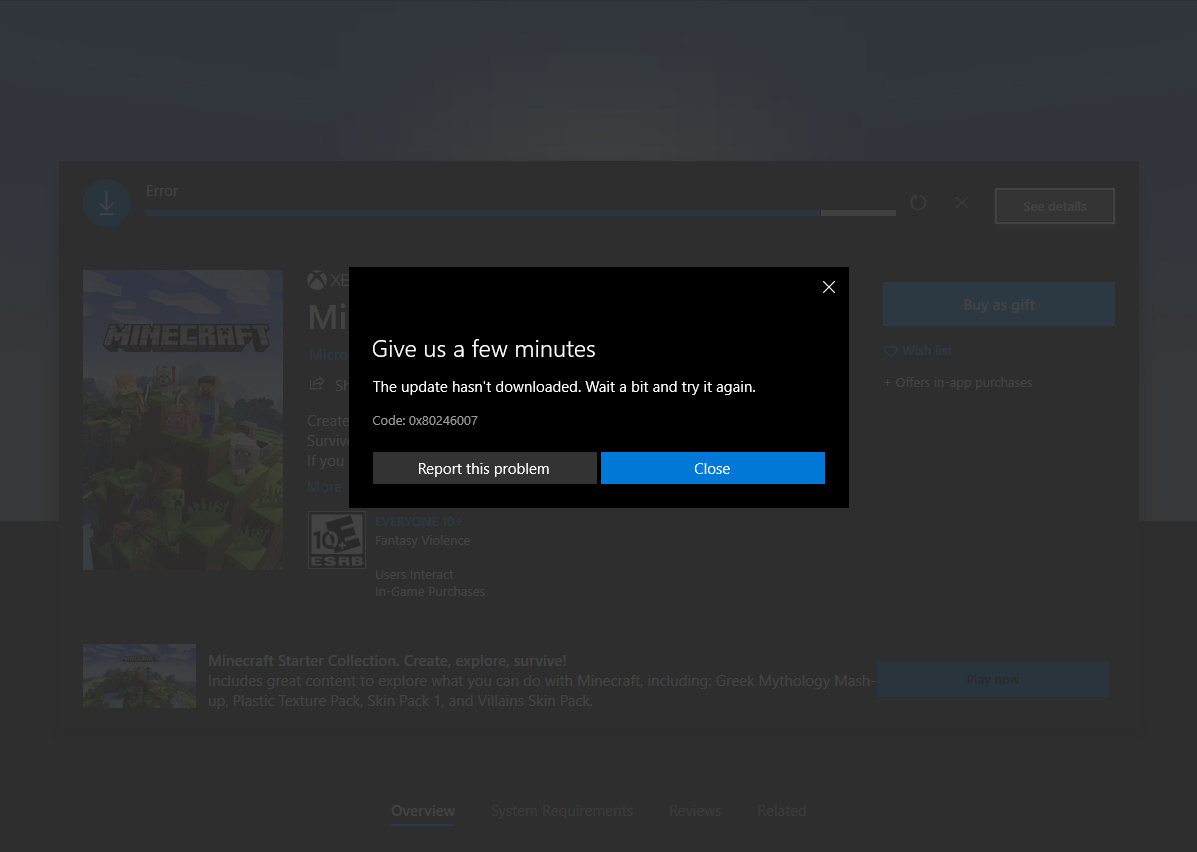Screen dimensions: 1197x852
Task: Add Minecraft to Wish list
Action: tap(918, 350)
